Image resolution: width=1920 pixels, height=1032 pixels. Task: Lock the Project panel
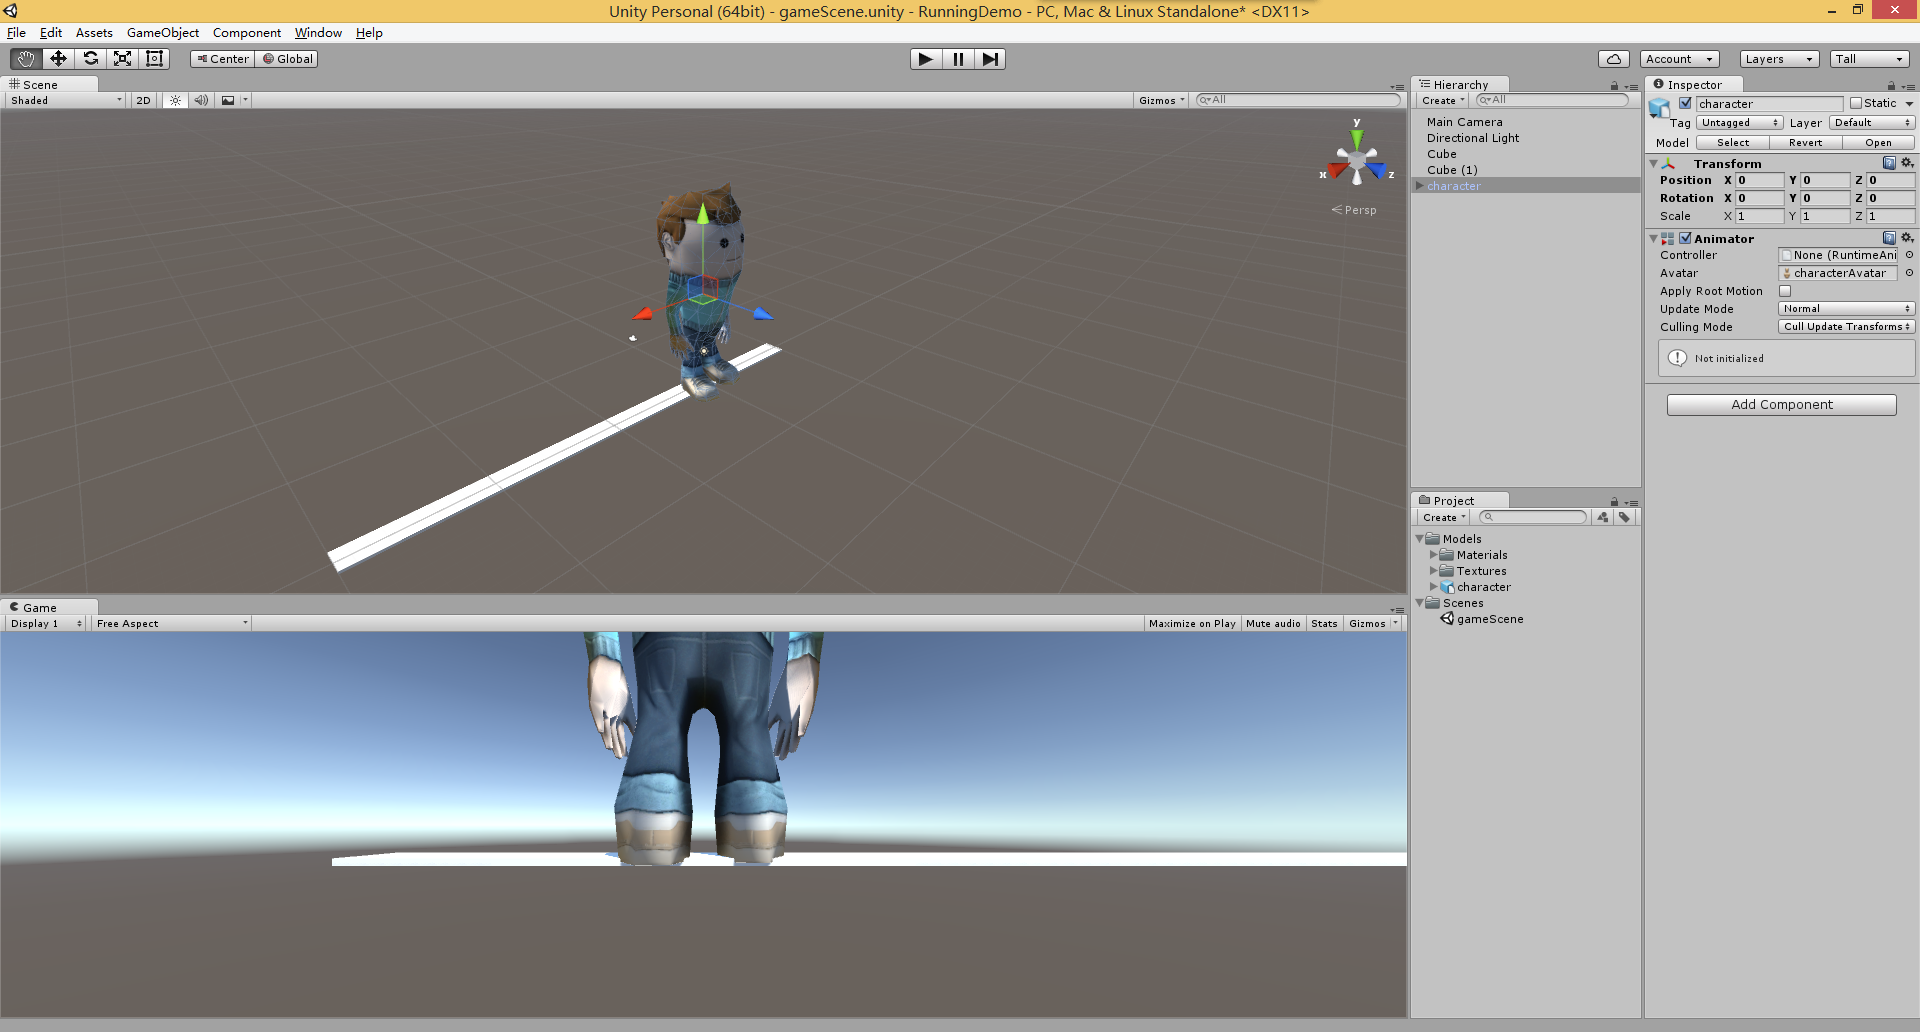1614,502
